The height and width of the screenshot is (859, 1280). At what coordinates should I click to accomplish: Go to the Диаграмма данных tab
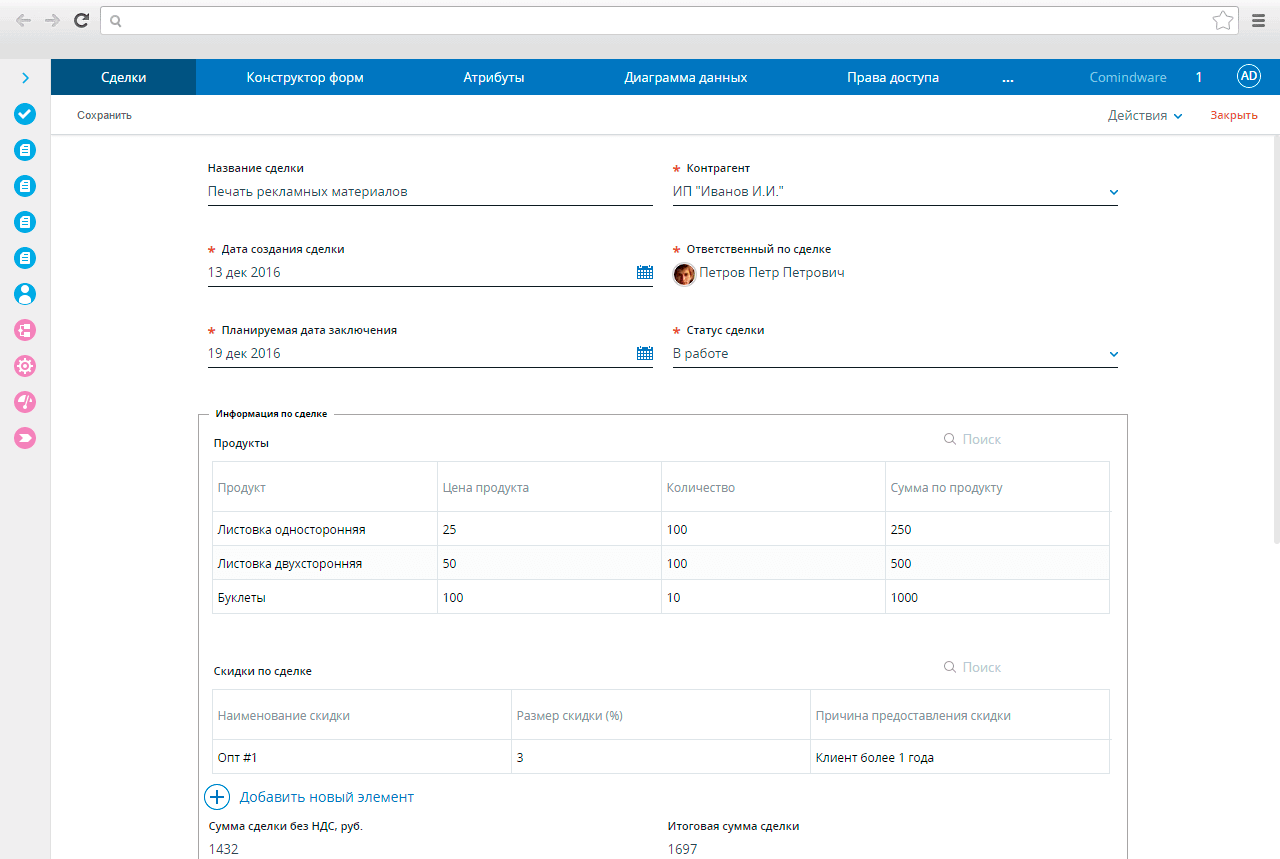685,77
